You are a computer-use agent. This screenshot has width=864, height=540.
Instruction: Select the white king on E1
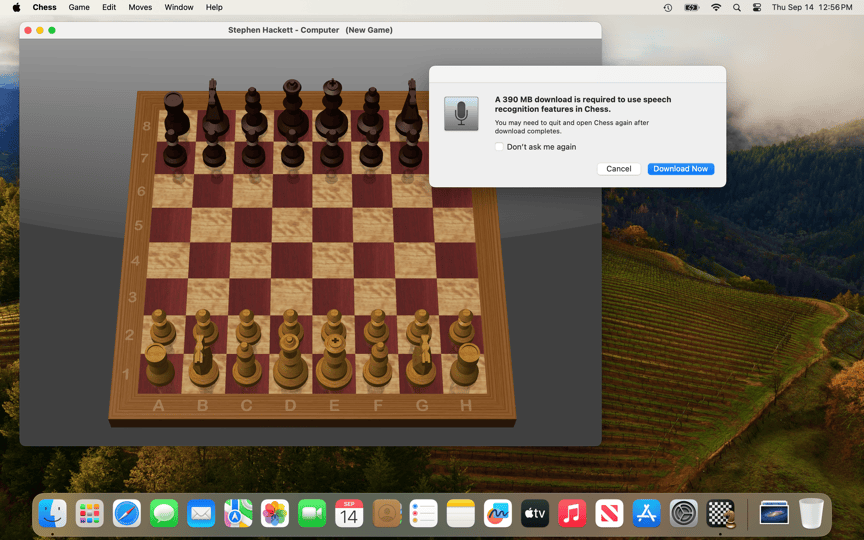pos(333,364)
